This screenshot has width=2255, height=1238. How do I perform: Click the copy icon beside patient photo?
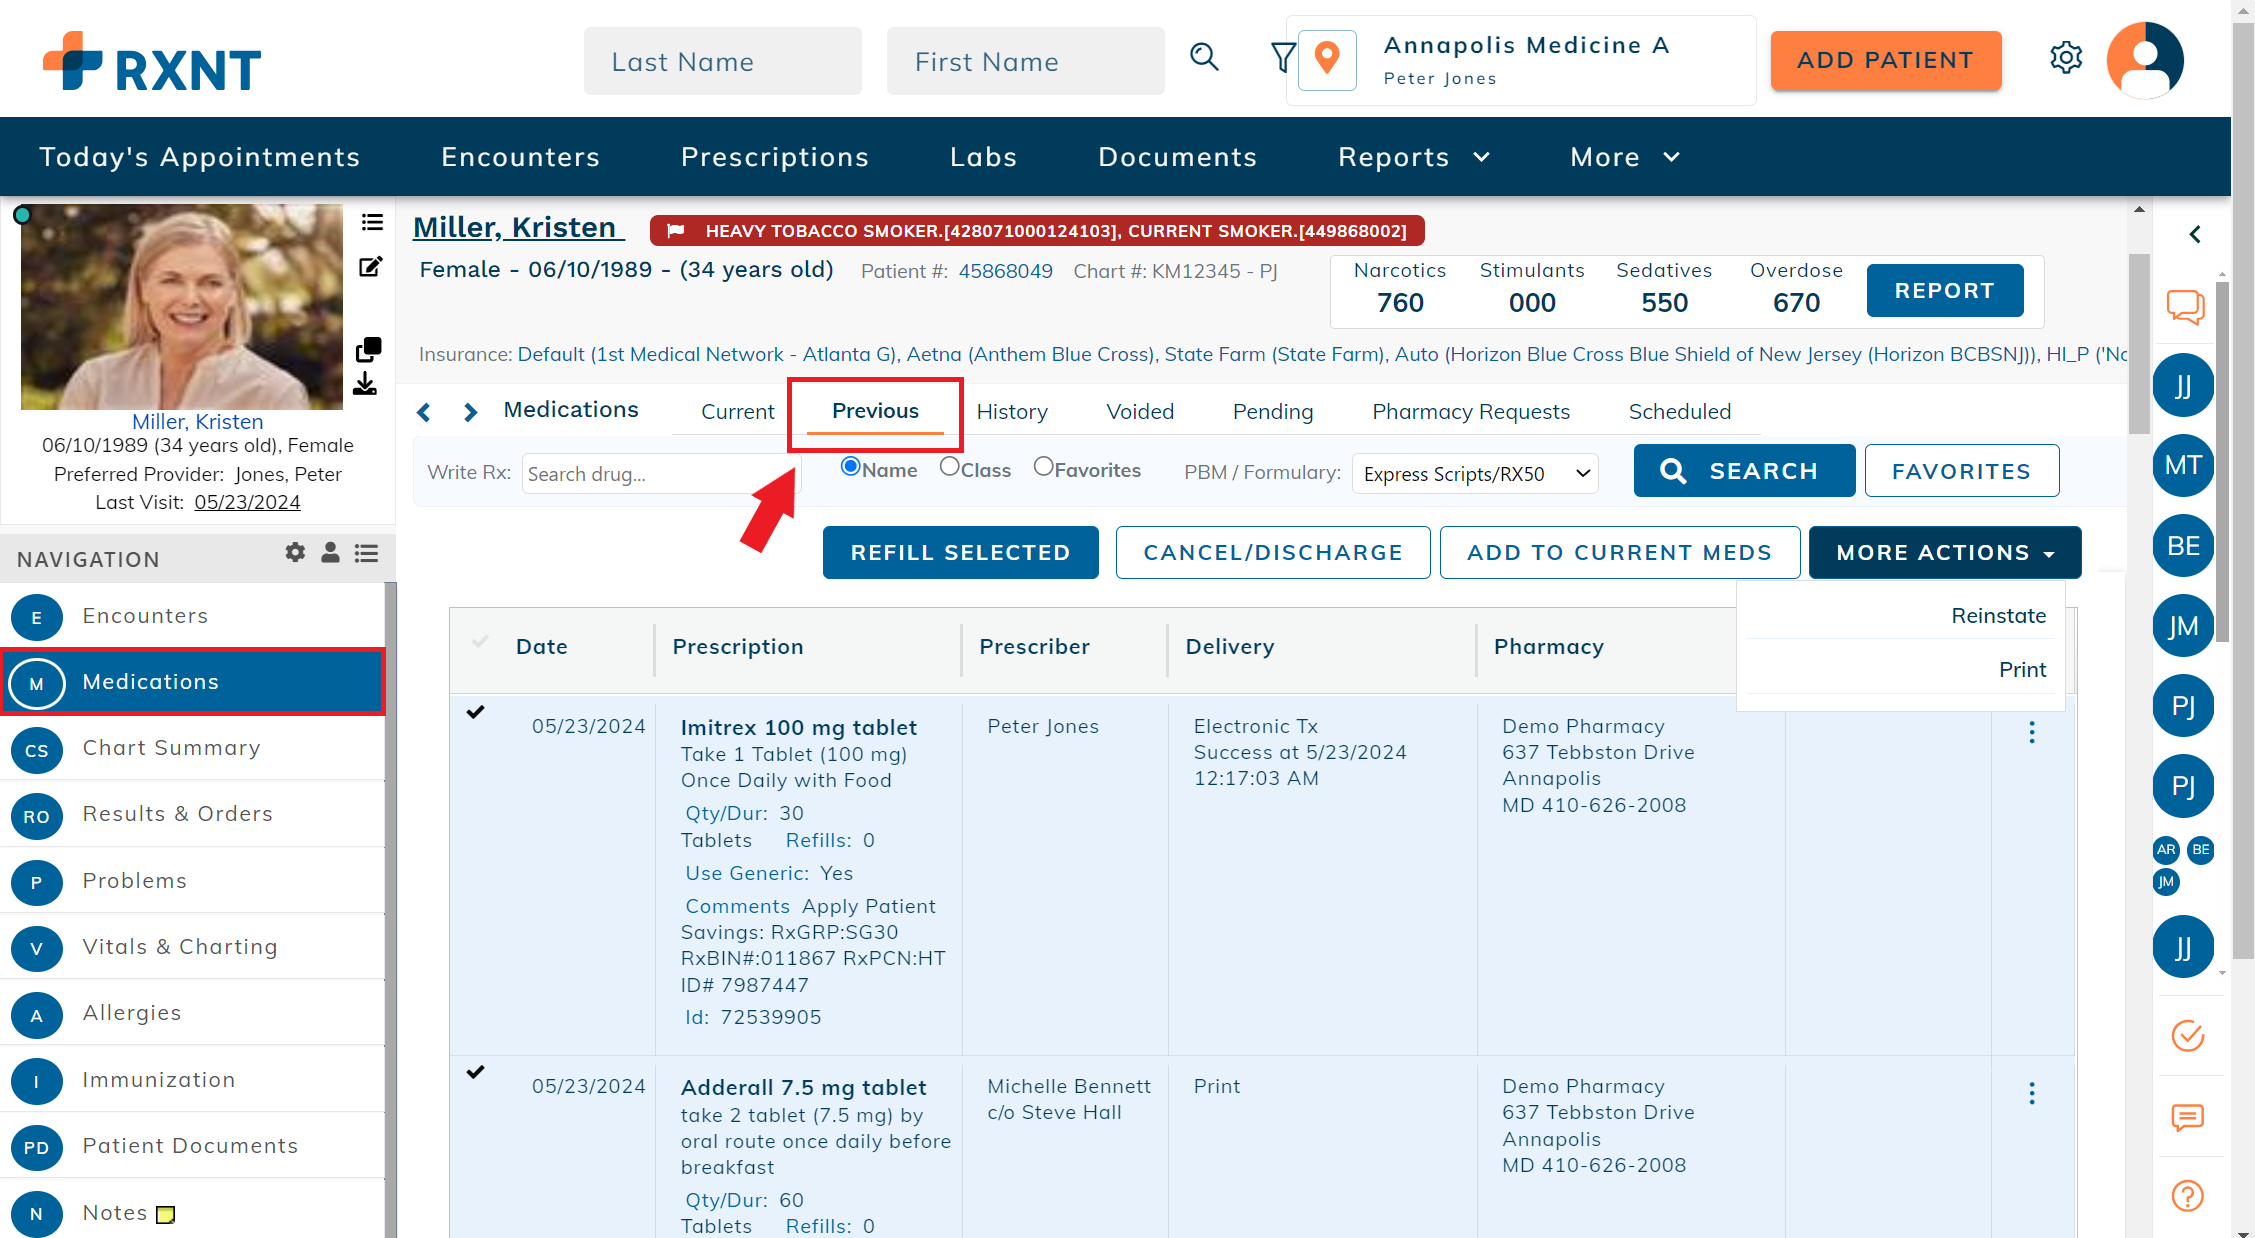368,350
